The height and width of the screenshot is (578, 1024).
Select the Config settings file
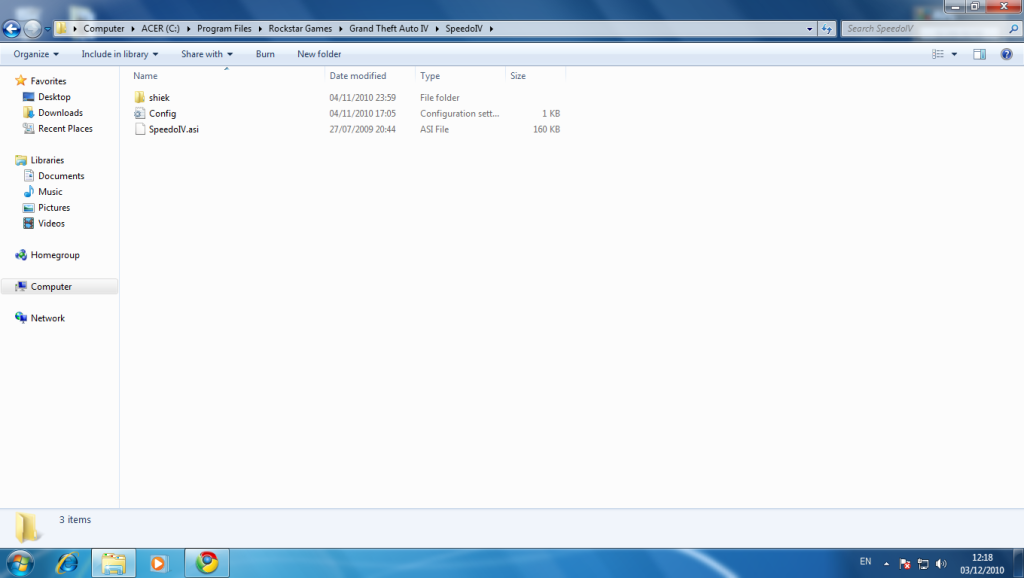coord(162,114)
